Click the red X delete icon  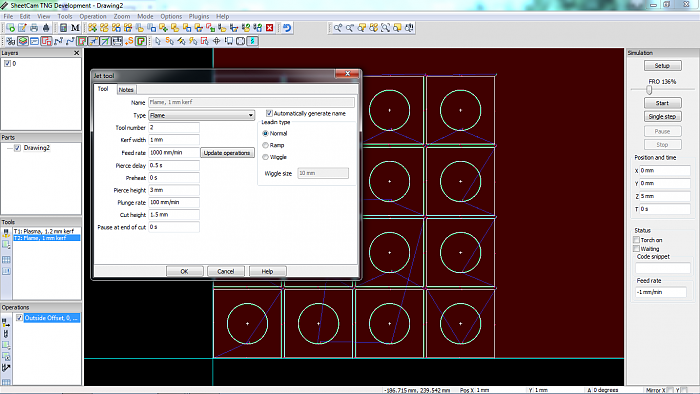point(270,28)
